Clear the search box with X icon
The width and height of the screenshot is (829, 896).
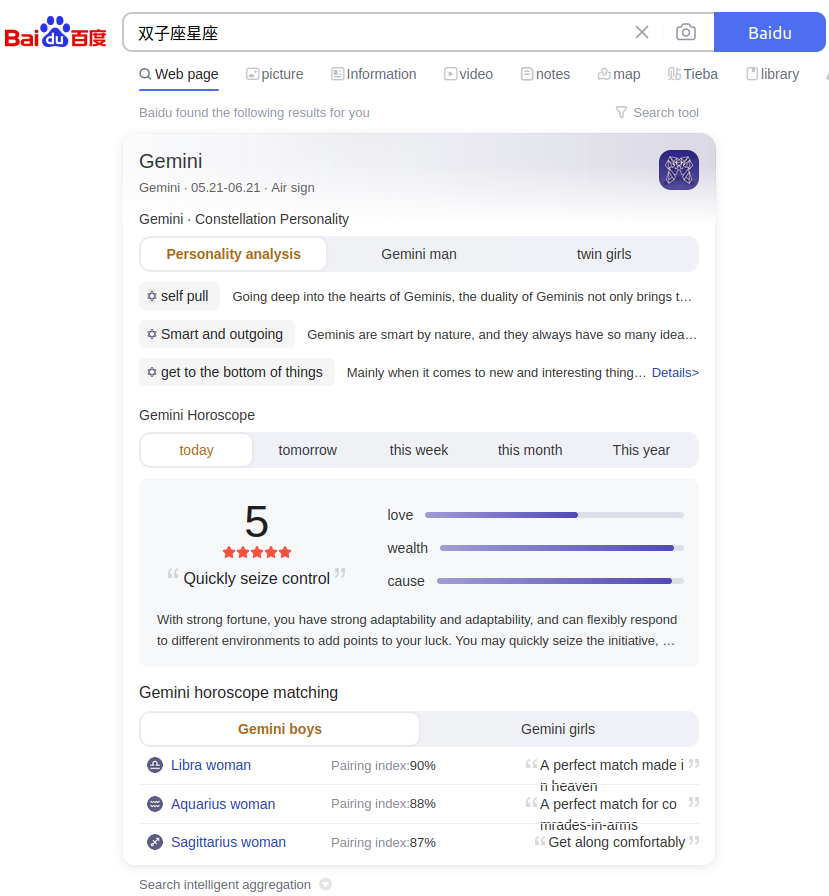[642, 32]
